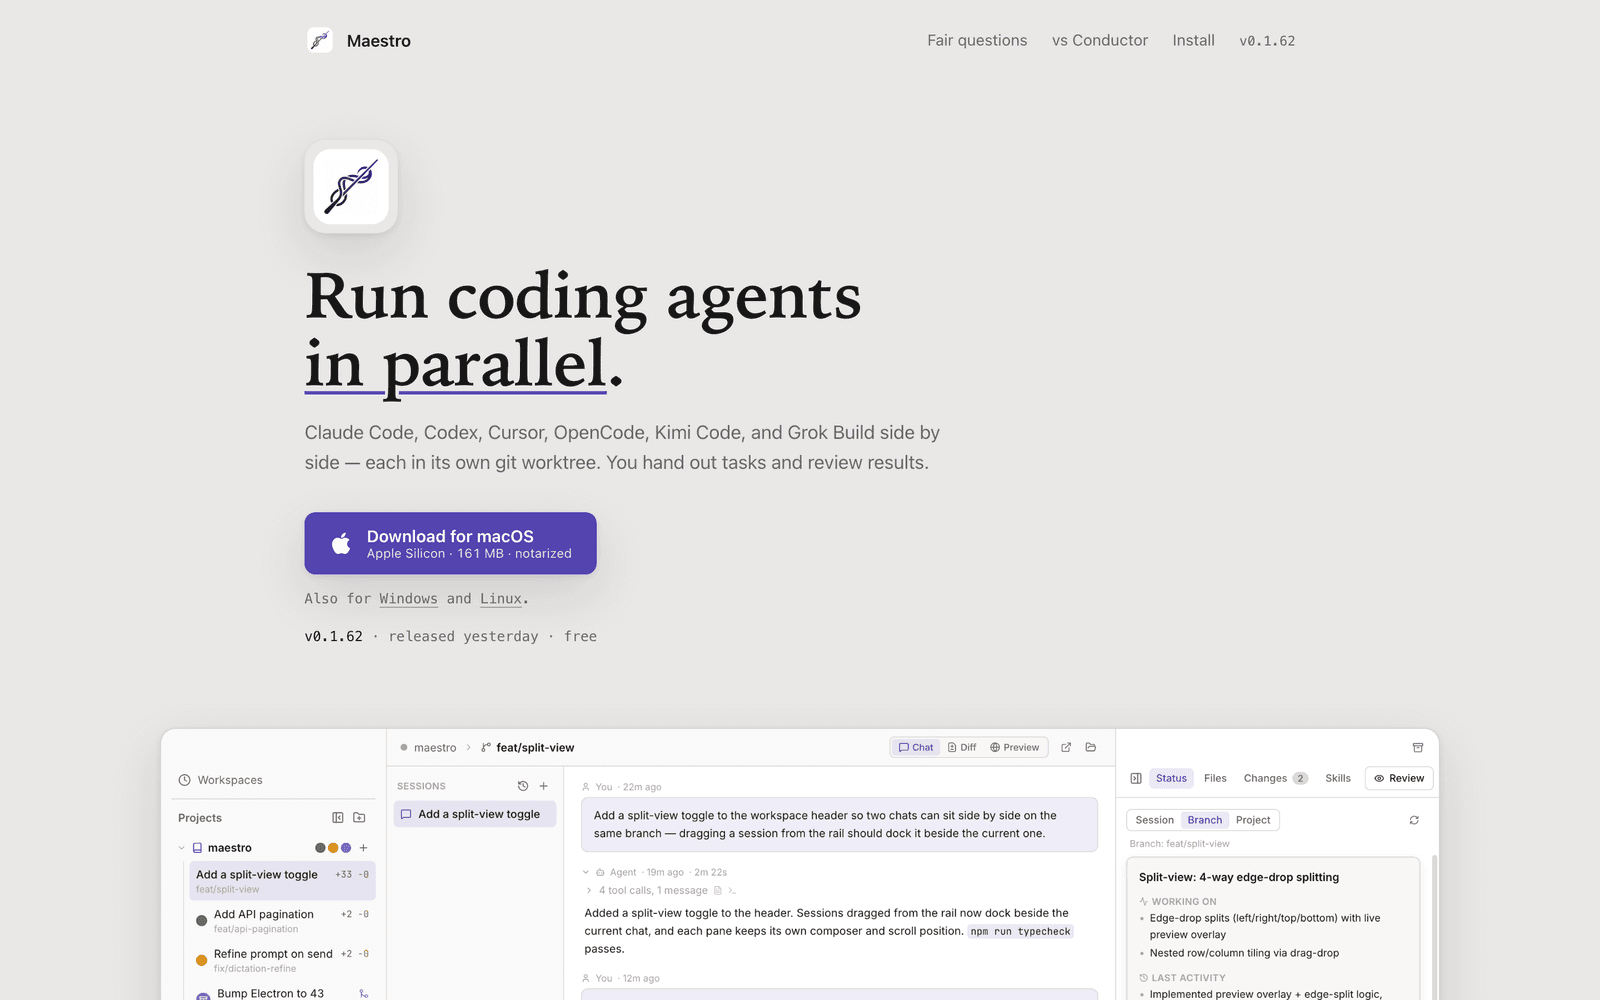This screenshot has height=1000, width=1600.
Task: Click terminal icon after tool calls summary
Action: (x=732, y=890)
